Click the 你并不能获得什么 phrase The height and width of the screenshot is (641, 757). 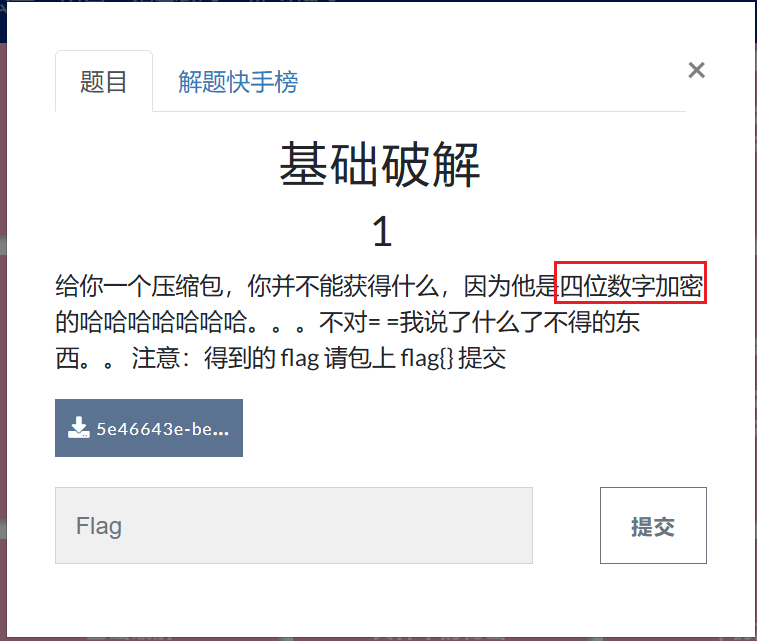click(343, 286)
